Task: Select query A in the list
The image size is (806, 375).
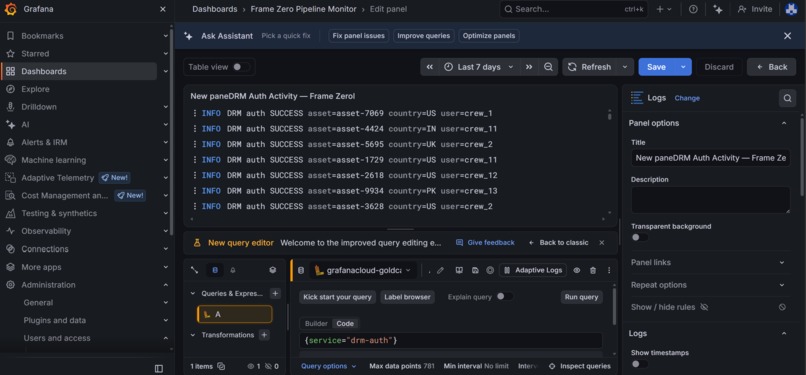Action: [234, 314]
